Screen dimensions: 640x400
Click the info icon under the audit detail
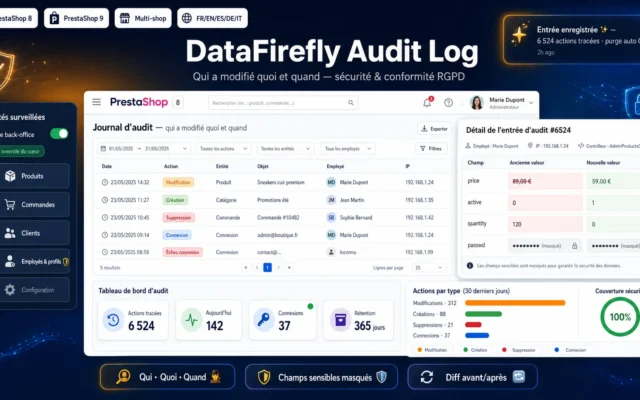click(470, 265)
